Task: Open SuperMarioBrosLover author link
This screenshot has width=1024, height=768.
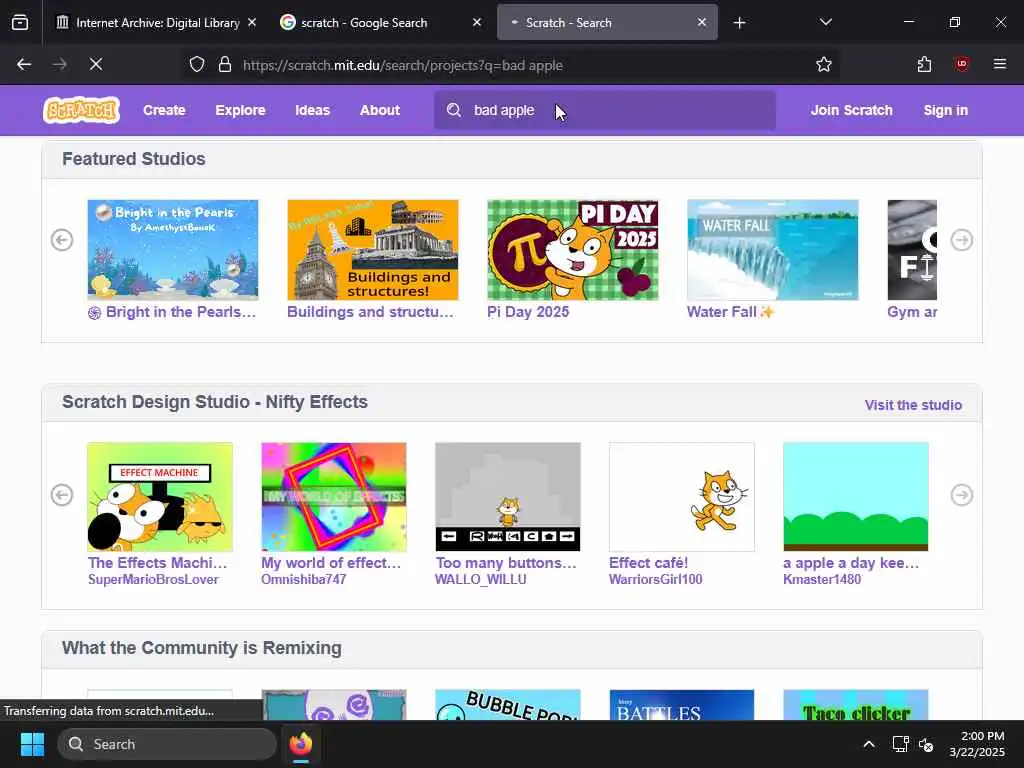Action: [x=153, y=579]
